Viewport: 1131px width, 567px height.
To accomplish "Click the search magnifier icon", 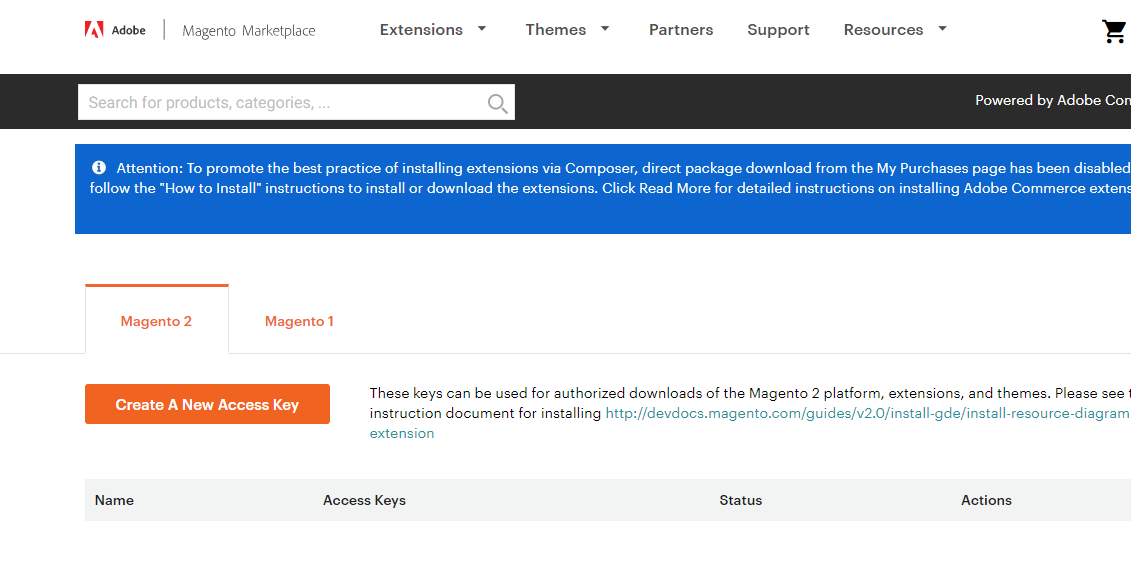I will point(497,103).
